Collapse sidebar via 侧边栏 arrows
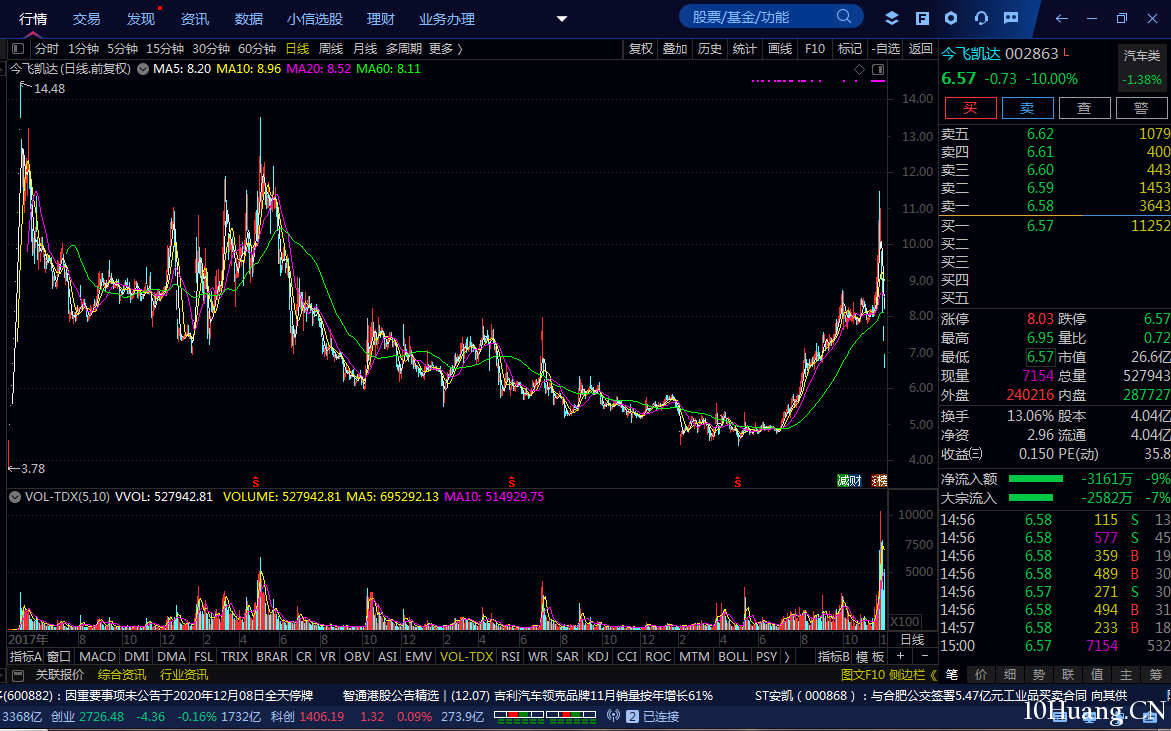1171x731 pixels. pos(934,675)
